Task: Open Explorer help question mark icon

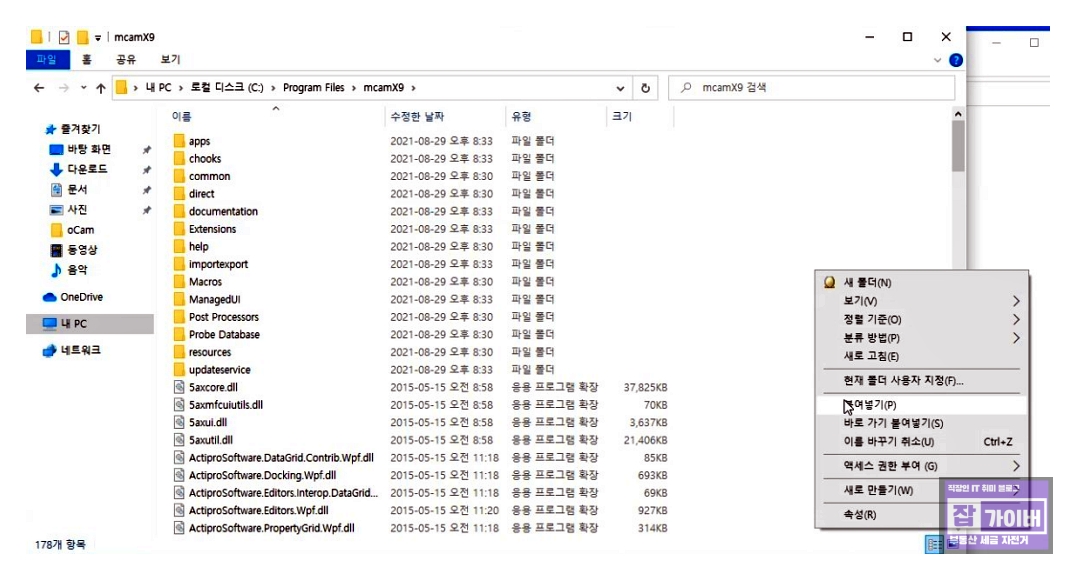Action: pyautogui.click(x=956, y=60)
